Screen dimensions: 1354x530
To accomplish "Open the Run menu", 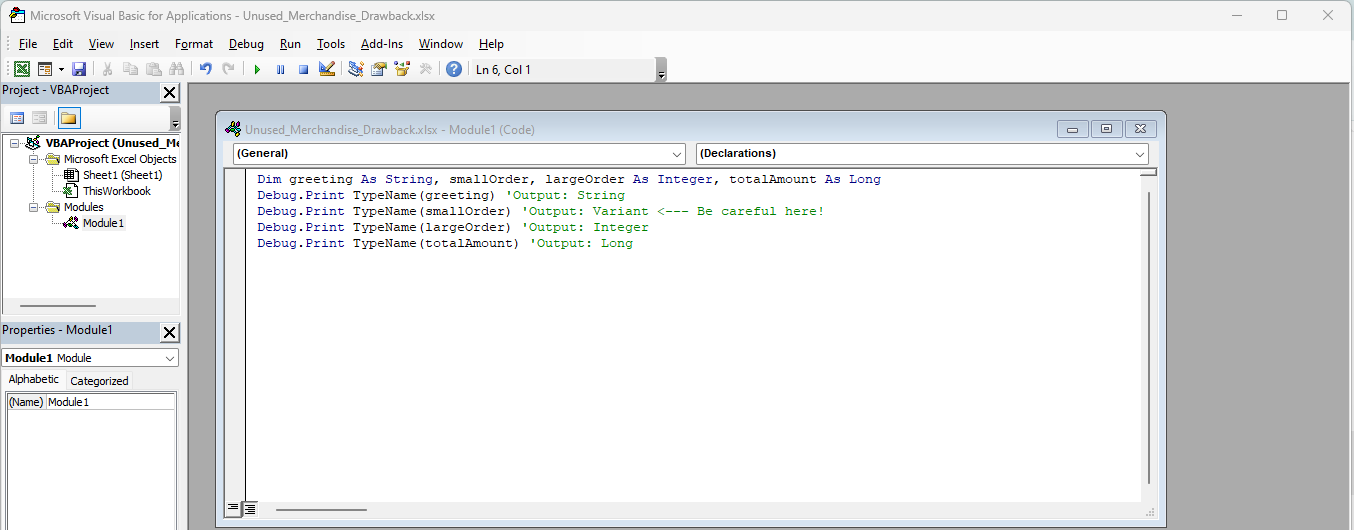I will pos(290,44).
